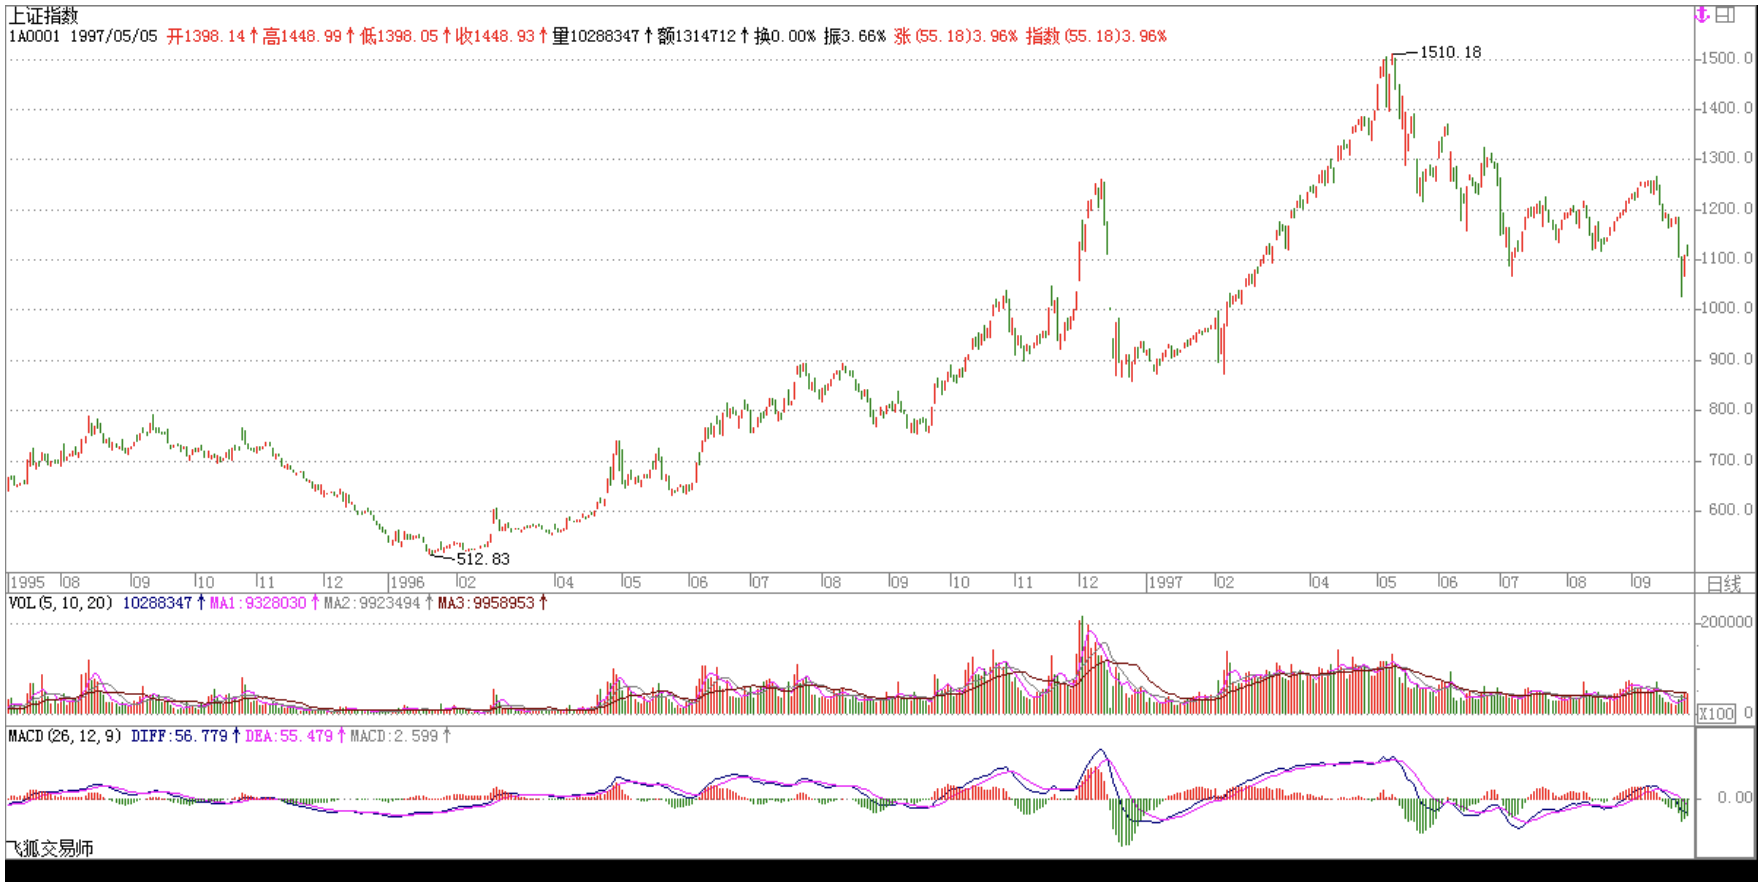Viewport: 1764px width, 888px height.
Task: Click the magenta anchor icon
Action: [1702, 15]
